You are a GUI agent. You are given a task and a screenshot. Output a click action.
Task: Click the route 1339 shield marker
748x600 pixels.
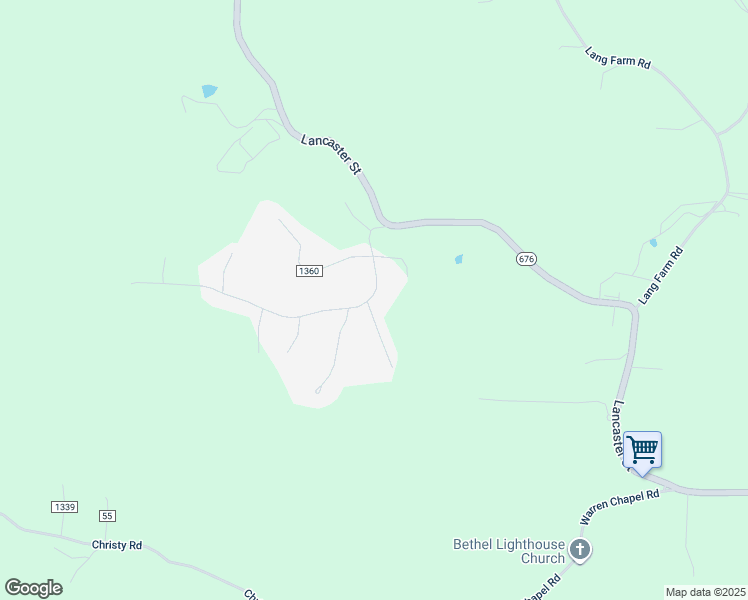64,507
